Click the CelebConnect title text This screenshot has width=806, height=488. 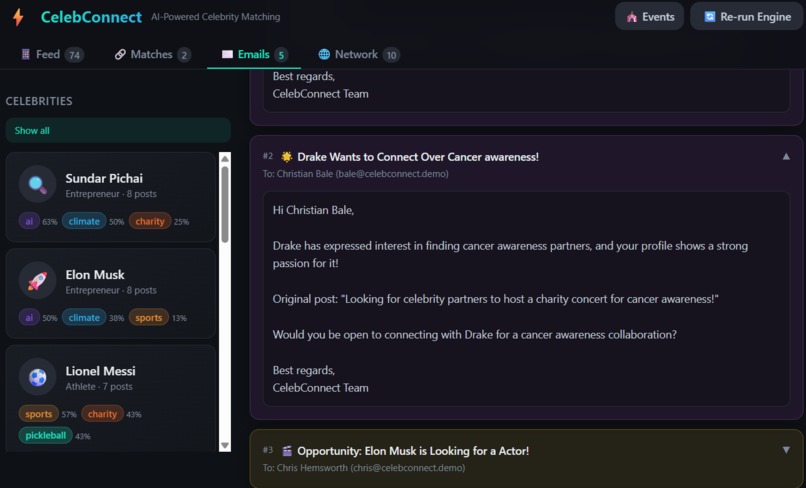[91, 17]
